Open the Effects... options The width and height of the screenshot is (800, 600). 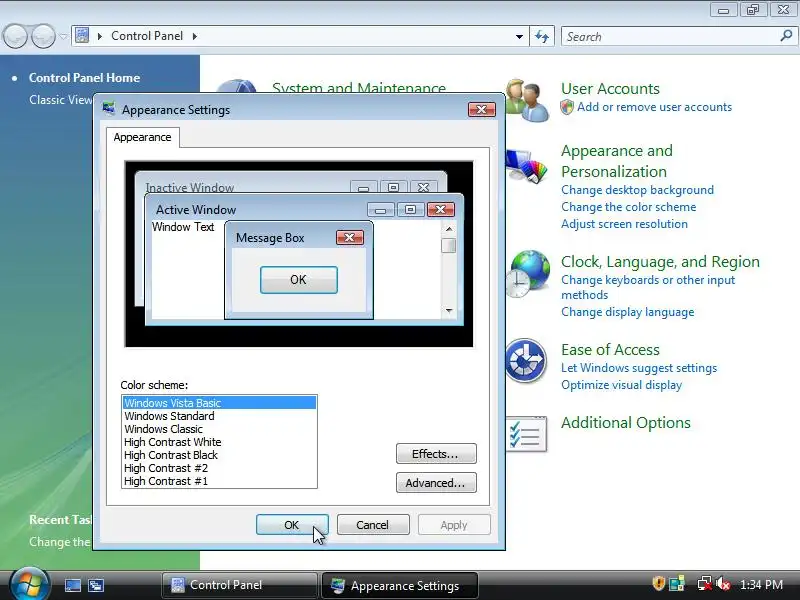[436, 454]
